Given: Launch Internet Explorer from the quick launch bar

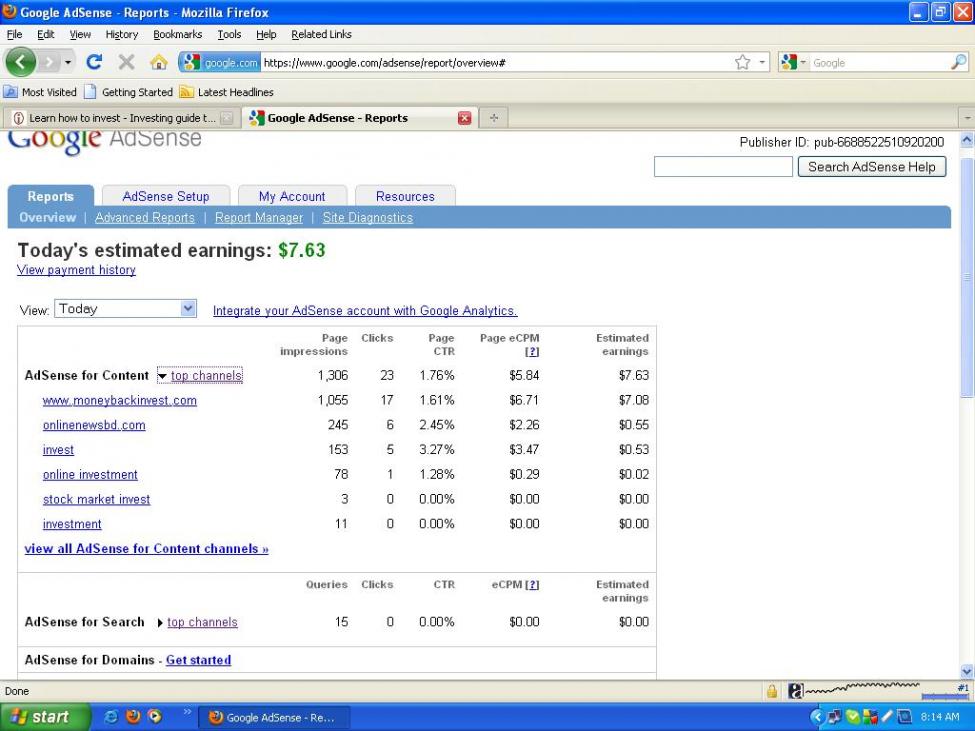Looking at the screenshot, I should tap(111, 717).
